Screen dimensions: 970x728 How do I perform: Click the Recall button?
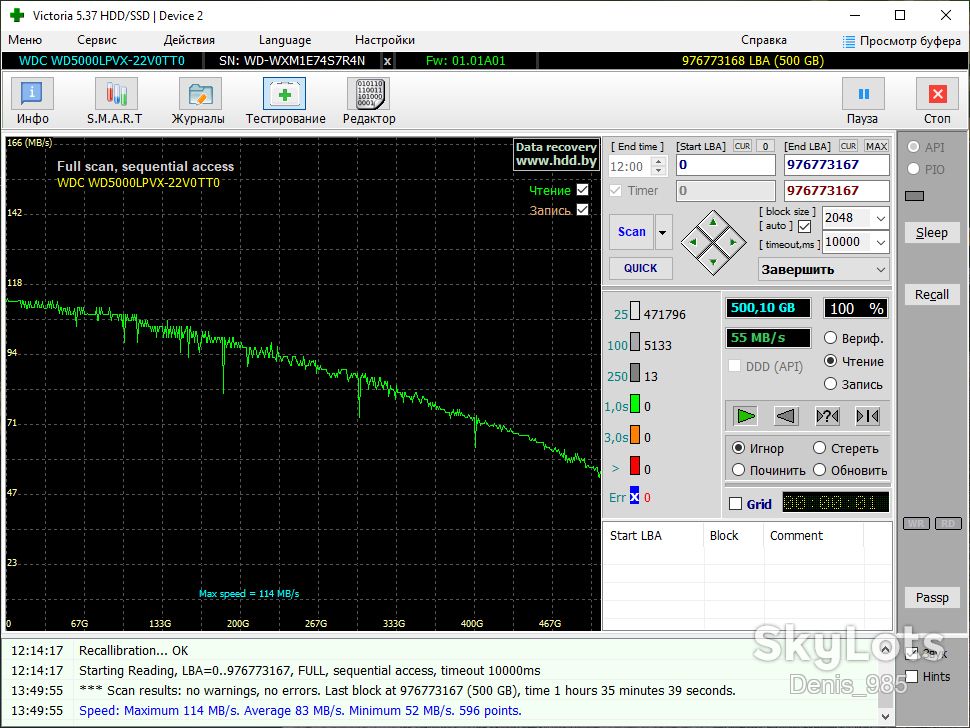point(932,294)
